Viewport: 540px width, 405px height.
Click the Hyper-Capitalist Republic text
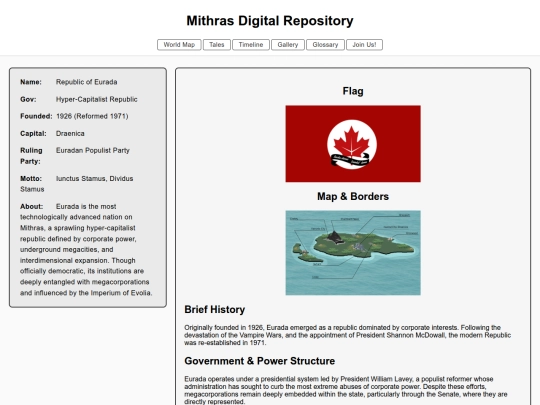click(96, 99)
